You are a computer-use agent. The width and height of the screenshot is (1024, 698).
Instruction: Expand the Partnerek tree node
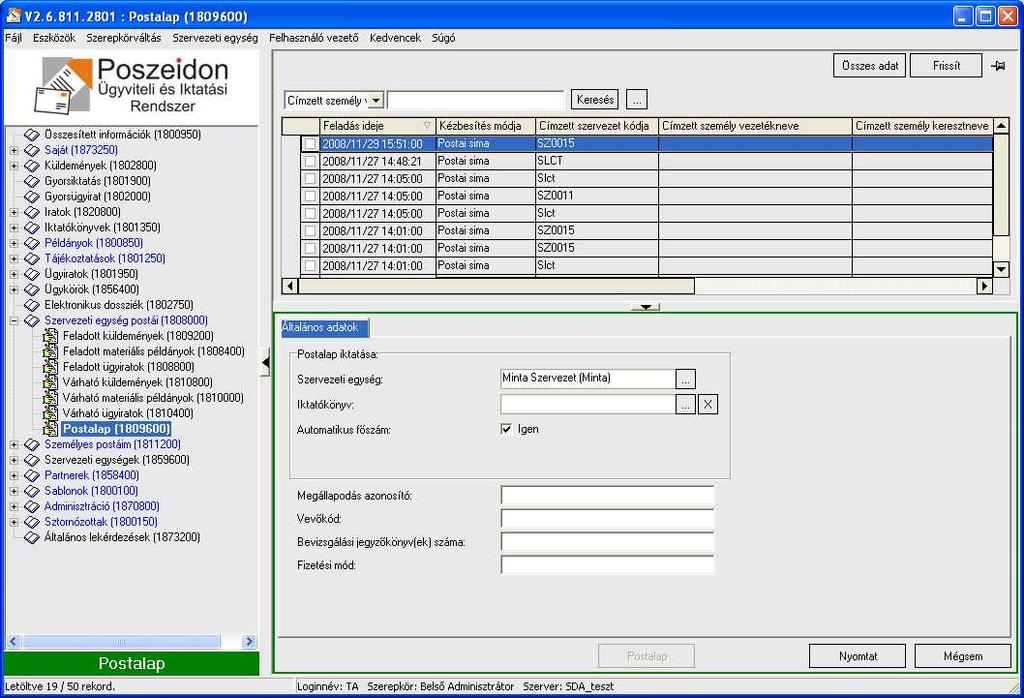[14, 475]
